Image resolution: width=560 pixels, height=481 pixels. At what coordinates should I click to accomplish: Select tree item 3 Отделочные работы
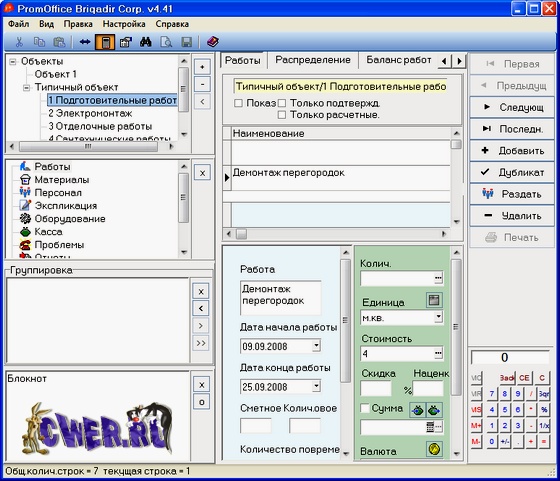[100, 126]
